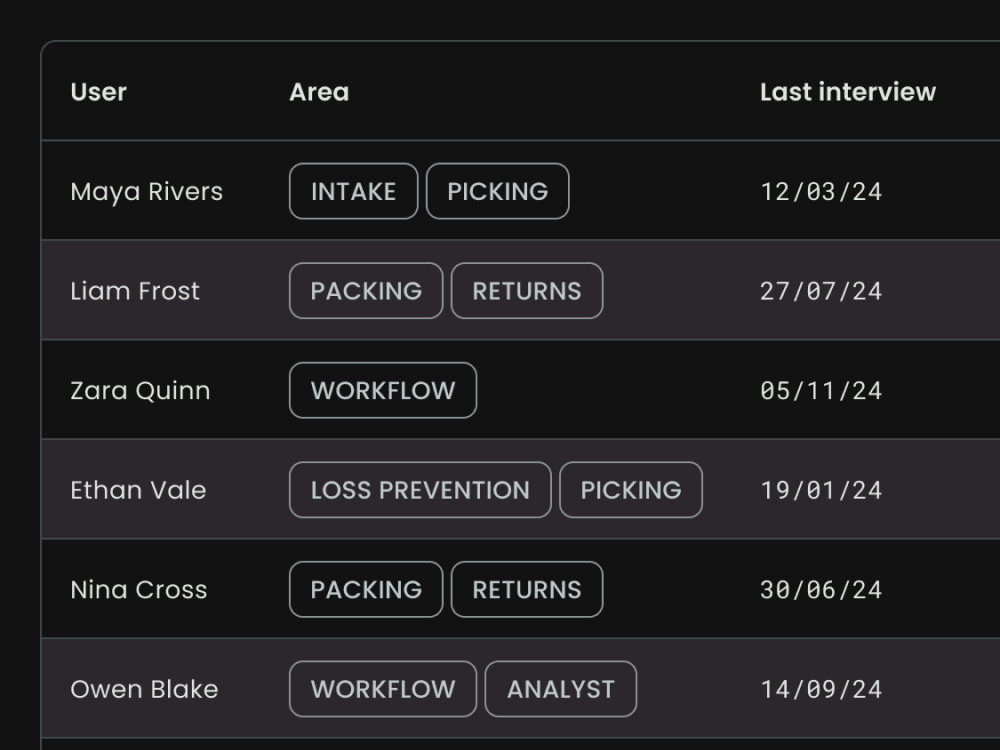Click the LOSS PREVENTION tag
Viewport: 1000px width, 750px height.
[420, 490]
